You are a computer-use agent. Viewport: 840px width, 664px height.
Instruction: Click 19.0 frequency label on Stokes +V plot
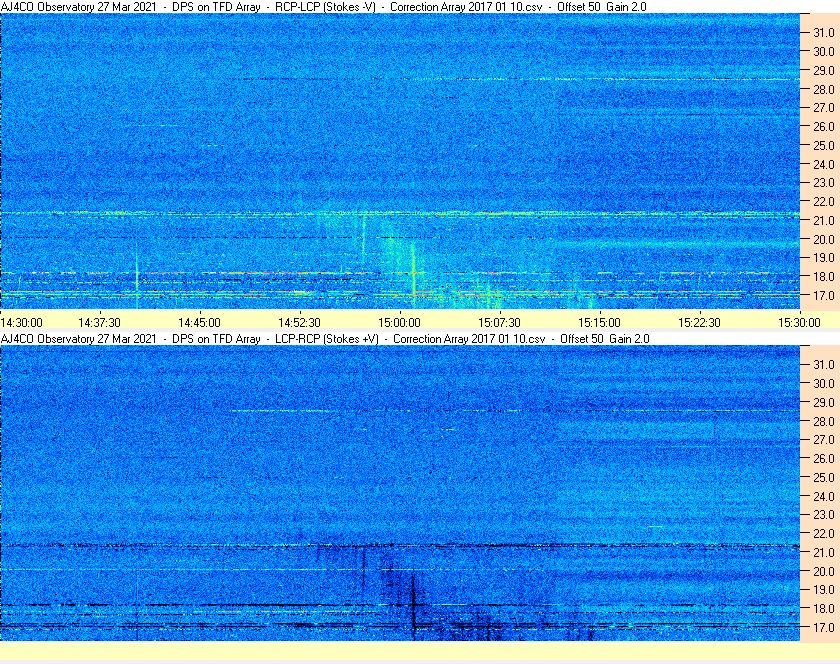(824, 590)
